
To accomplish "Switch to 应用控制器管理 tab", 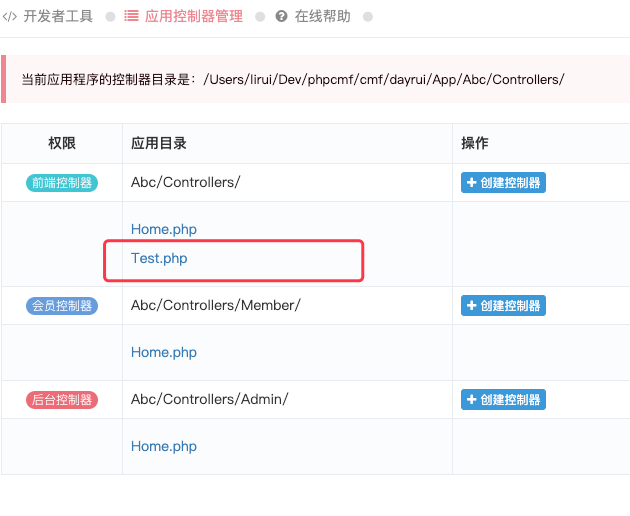I will tap(194, 16).
